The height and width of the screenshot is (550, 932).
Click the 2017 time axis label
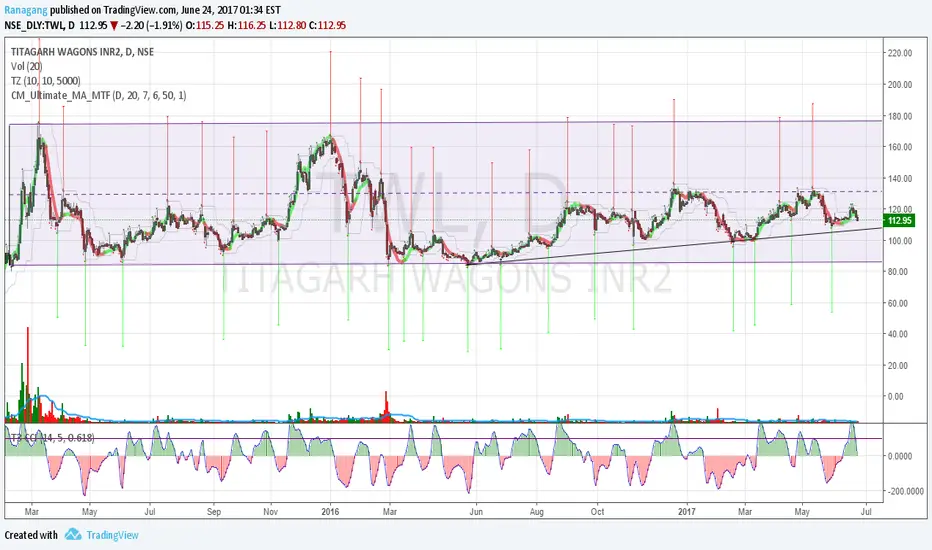[x=687, y=511]
